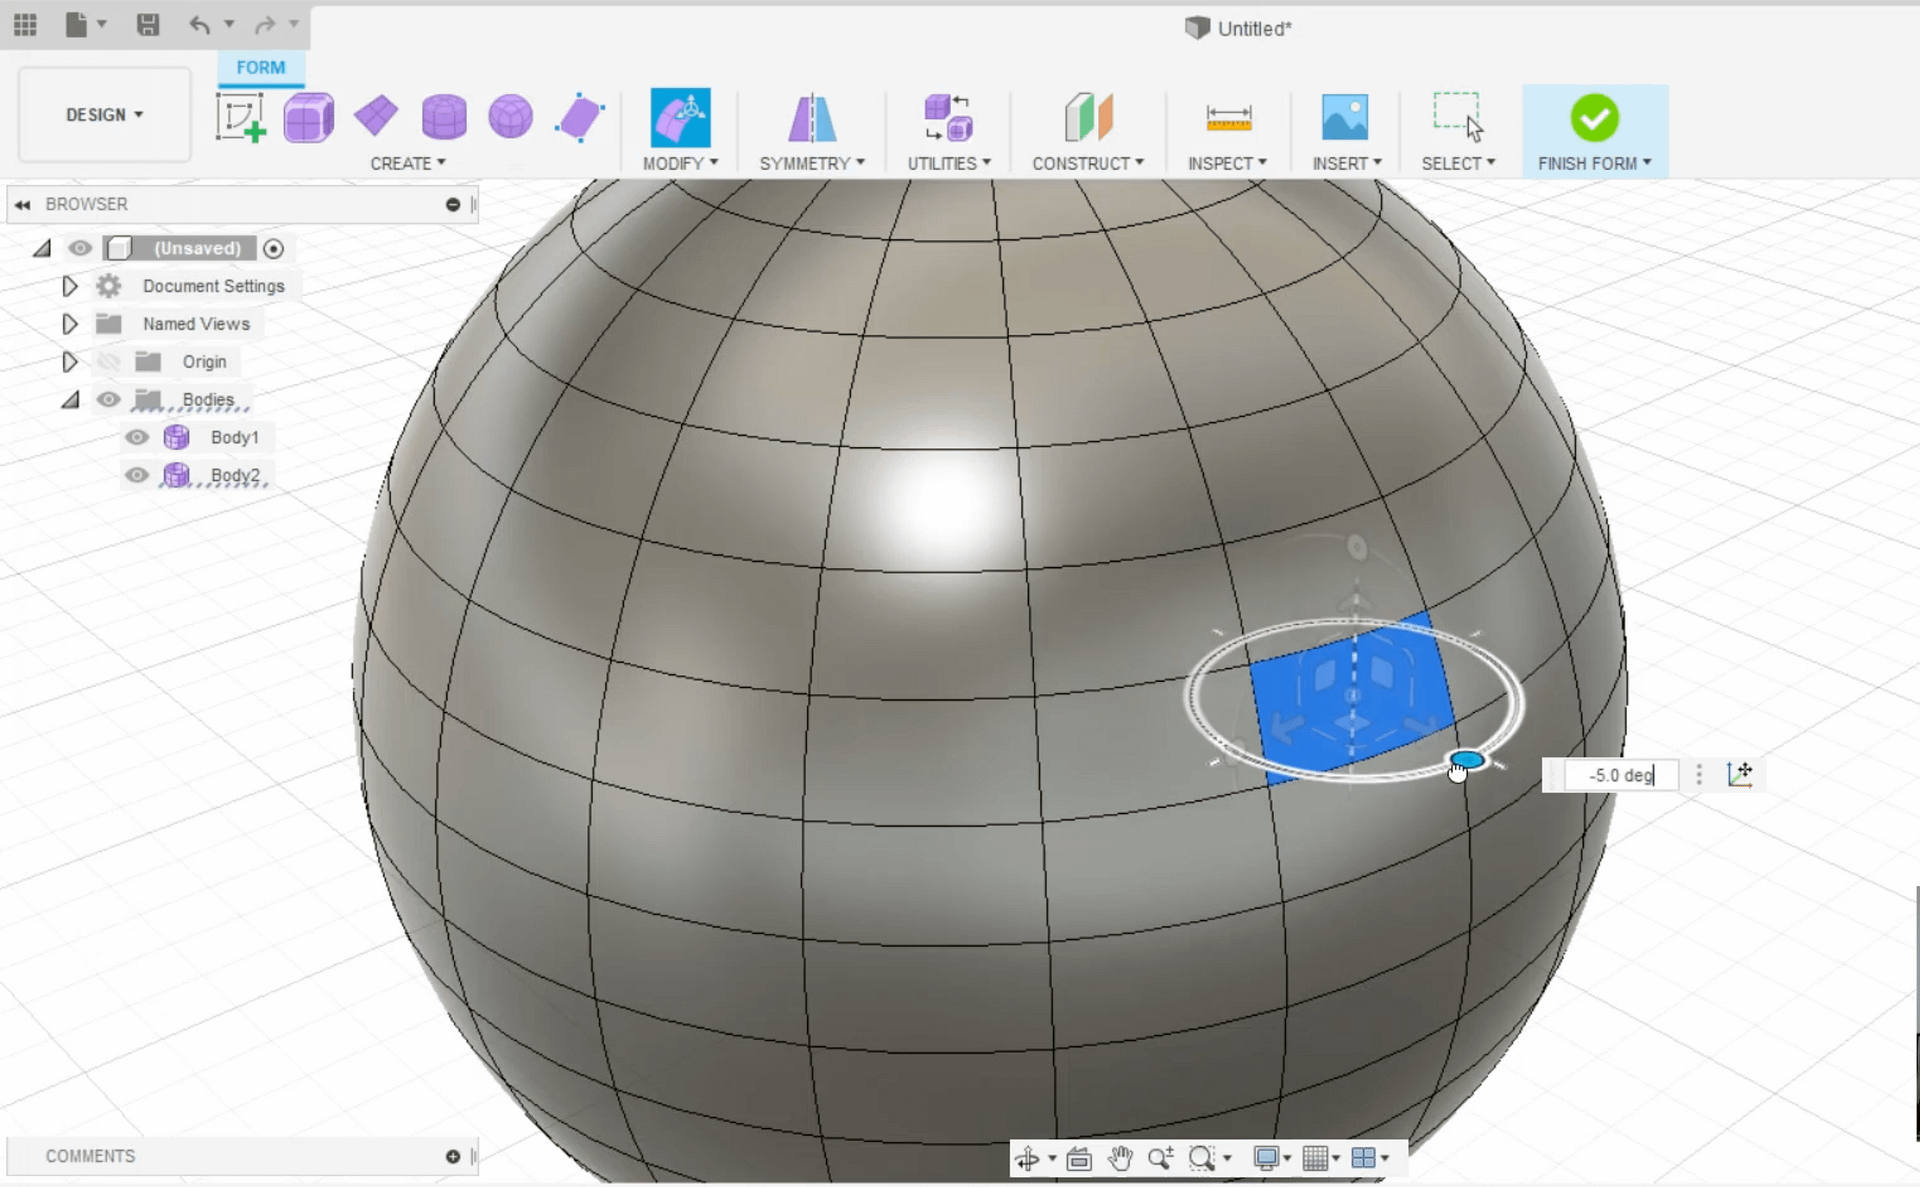Open the DESIGN workspace dropdown
Image resolution: width=1920 pixels, height=1187 pixels.
(105, 115)
